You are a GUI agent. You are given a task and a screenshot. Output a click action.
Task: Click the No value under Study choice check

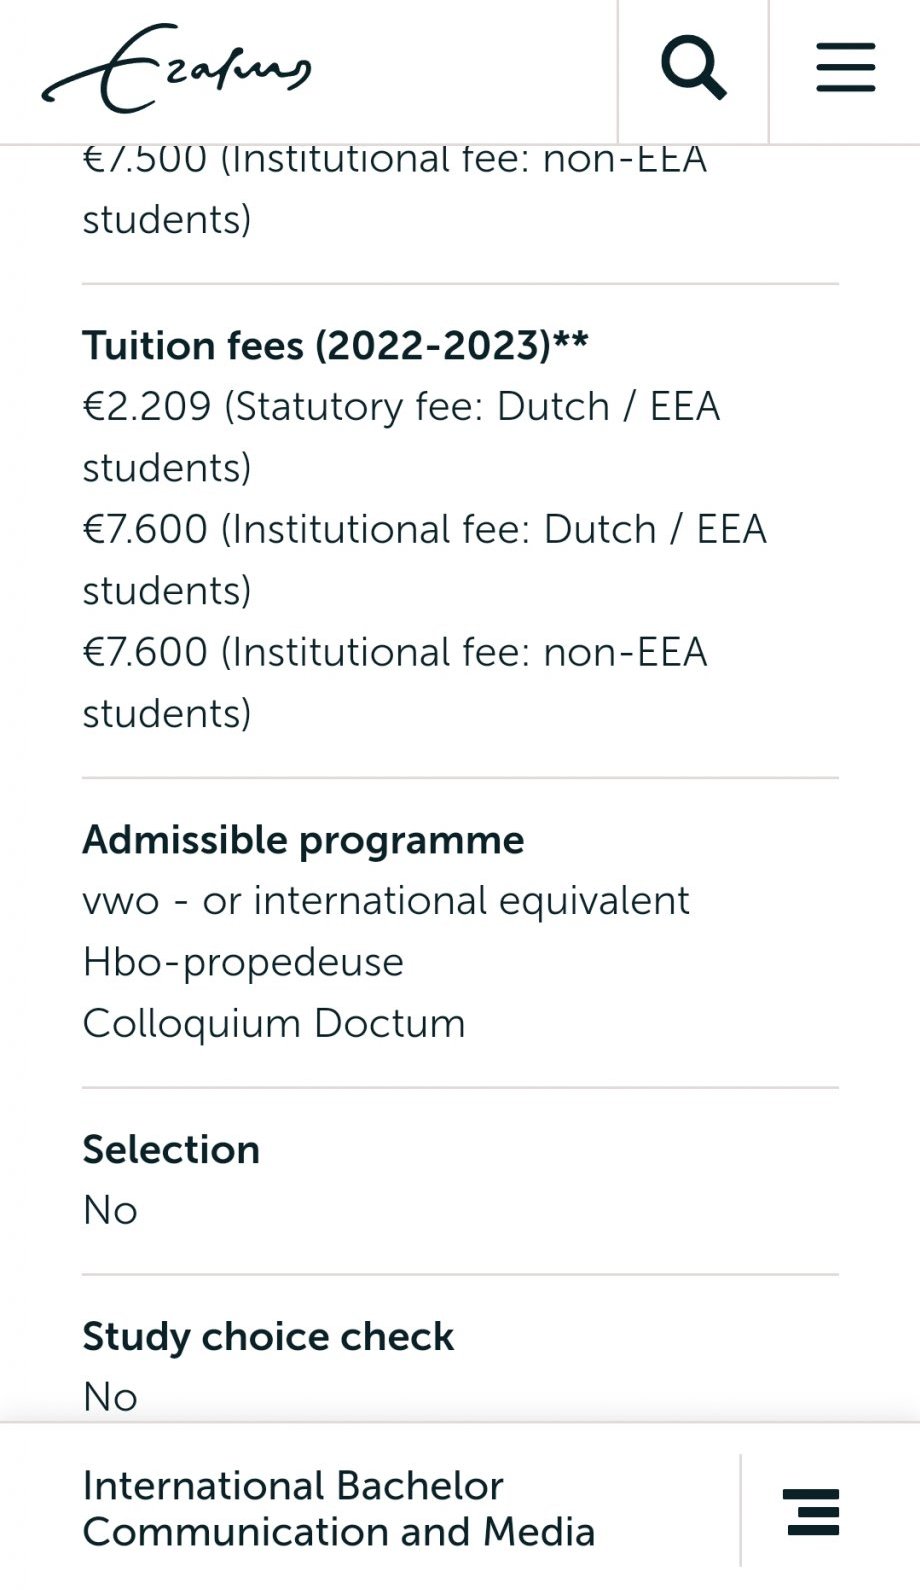pos(110,1397)
